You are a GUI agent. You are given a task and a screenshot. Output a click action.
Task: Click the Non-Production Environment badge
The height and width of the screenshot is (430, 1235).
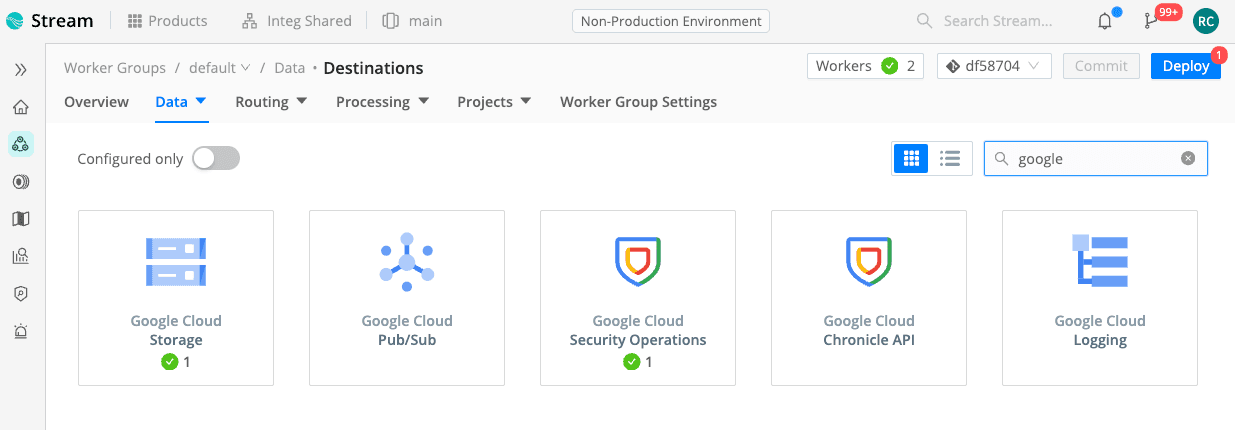[x=671, y=21]
